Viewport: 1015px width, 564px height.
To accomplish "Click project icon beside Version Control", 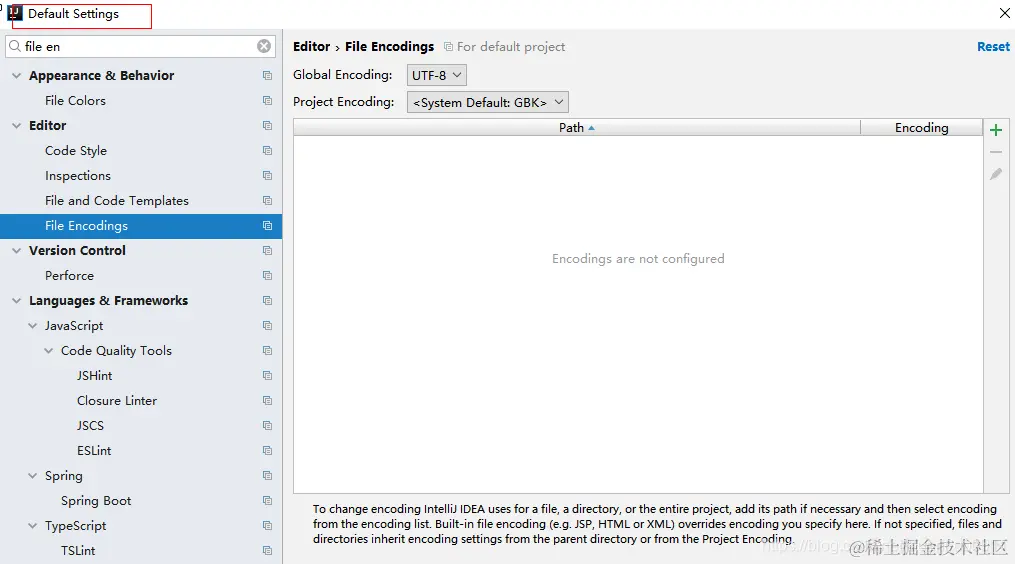I will pos(267,251).
